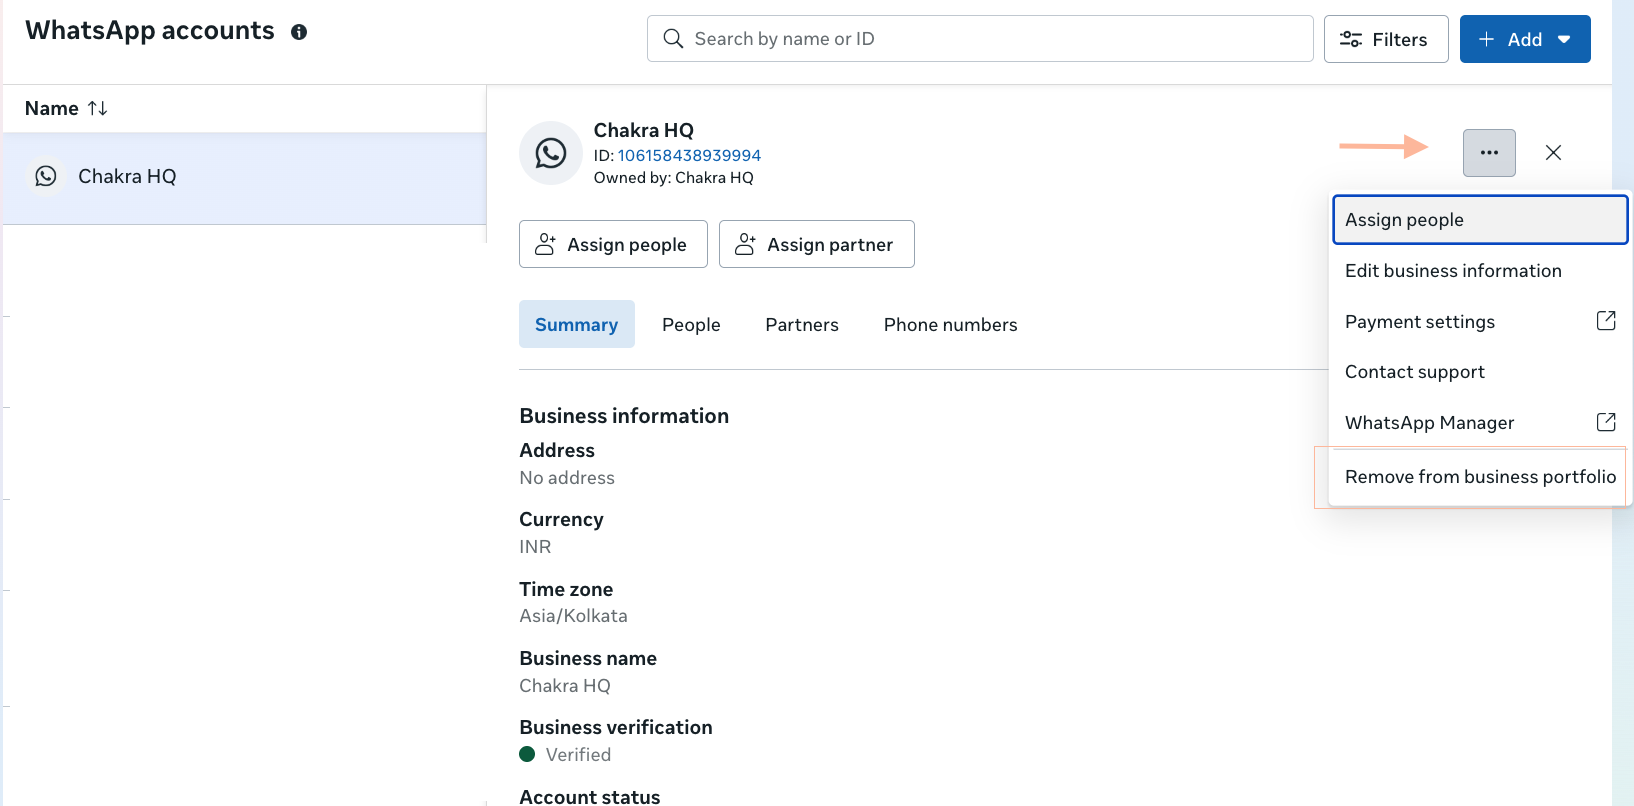Switch to the People tab
1634x806 pixels.
coord(691,324)
